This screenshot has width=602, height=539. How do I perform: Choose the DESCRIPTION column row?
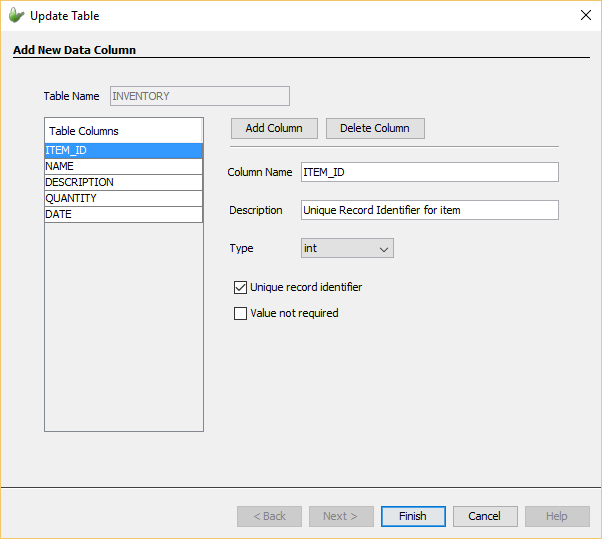(x=123, y=182)
